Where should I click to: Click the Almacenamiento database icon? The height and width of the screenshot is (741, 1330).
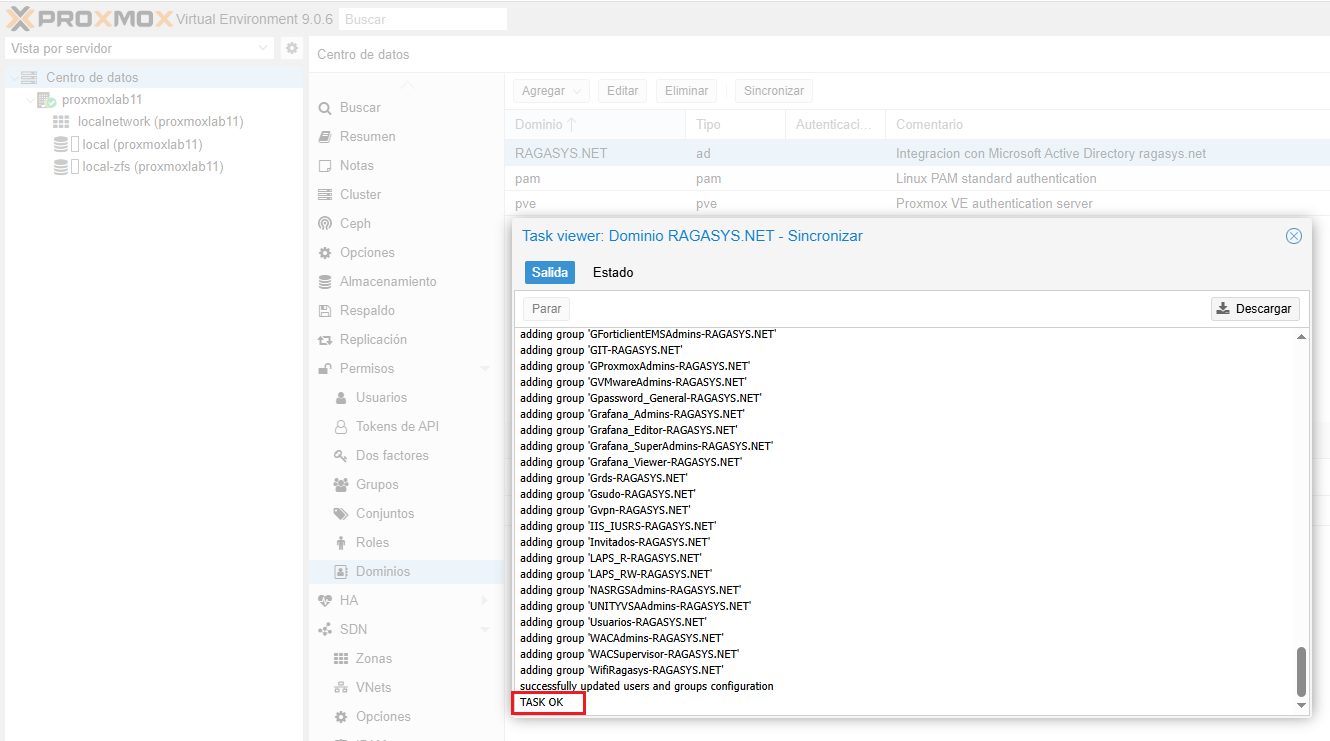coord(324,282)
